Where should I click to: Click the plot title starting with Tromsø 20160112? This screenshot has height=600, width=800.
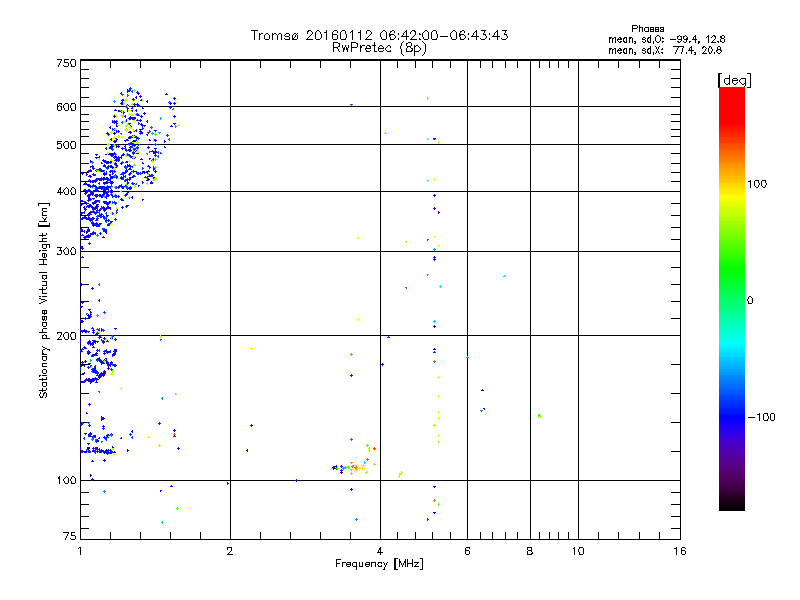pos(380,35)
